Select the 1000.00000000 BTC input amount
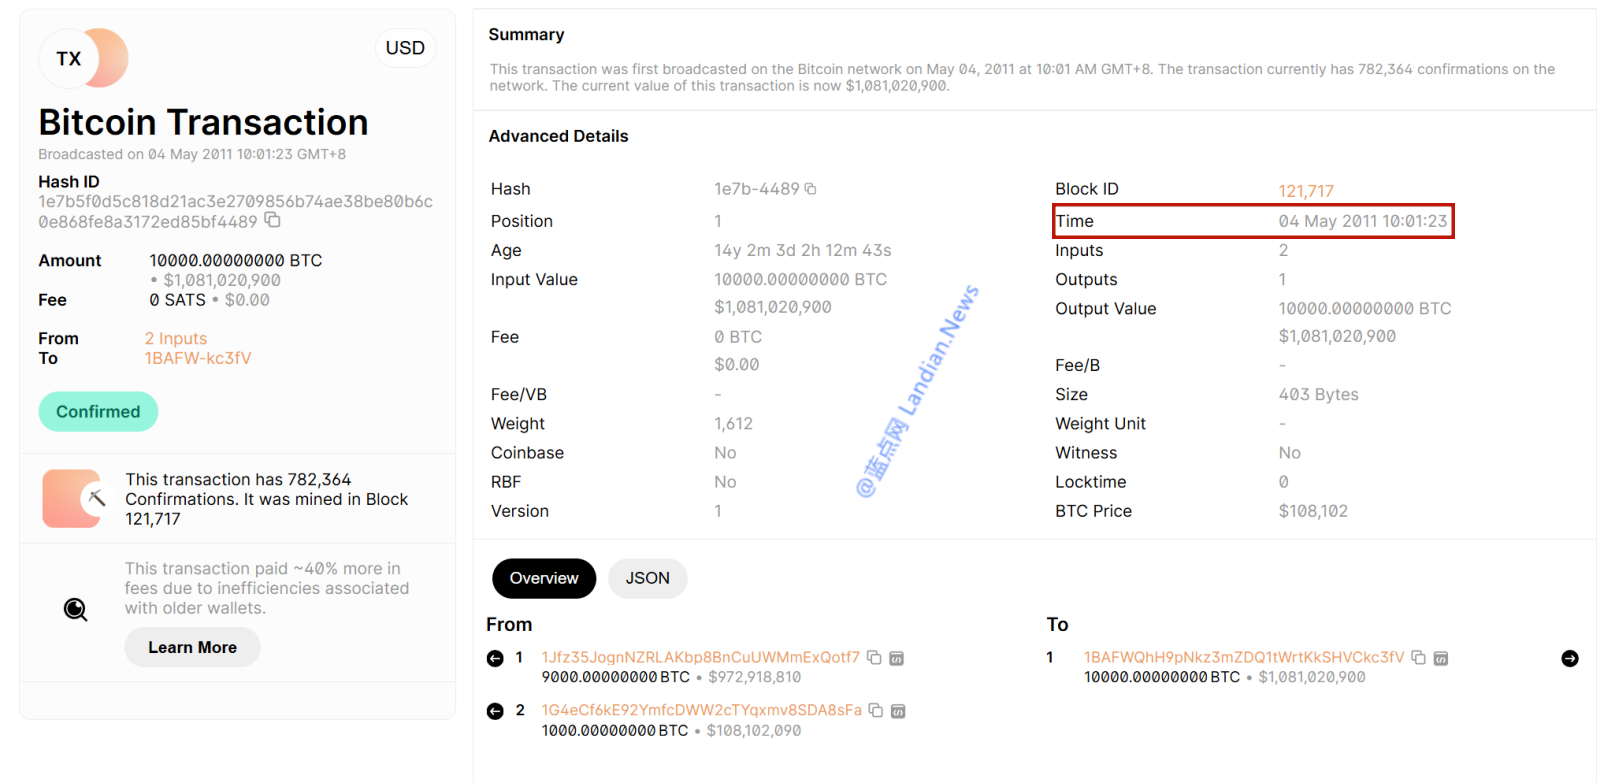The height and width of the screenshot is (783, 1600). 615,730
